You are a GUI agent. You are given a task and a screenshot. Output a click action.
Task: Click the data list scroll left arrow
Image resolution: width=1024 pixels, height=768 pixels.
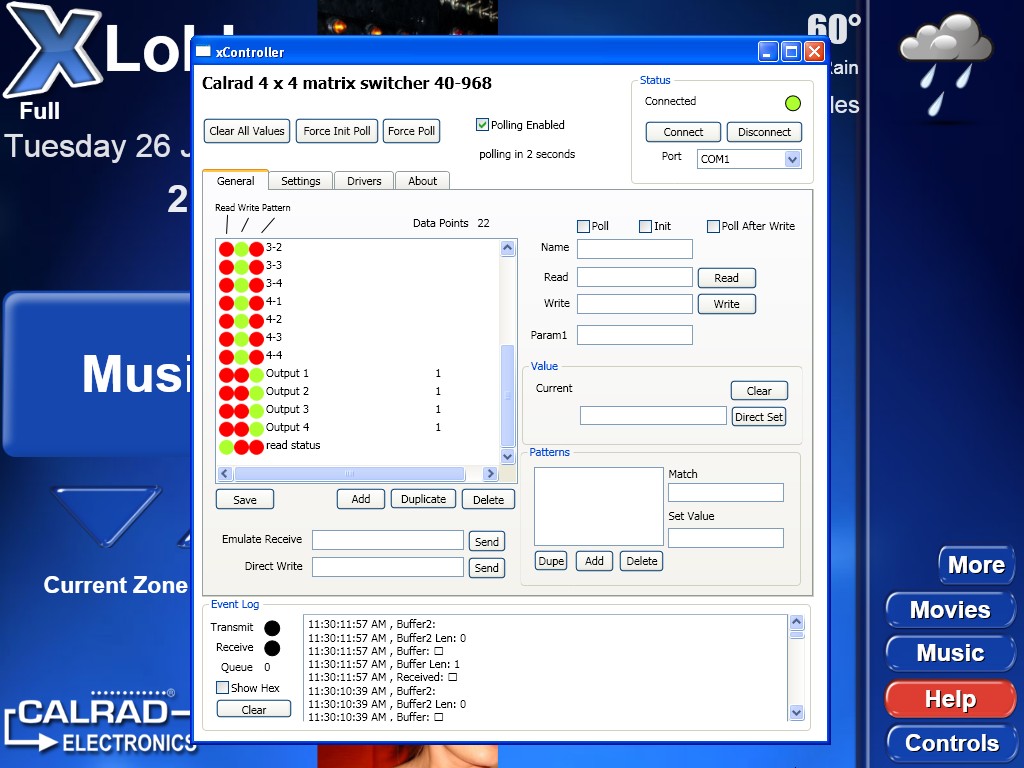[x=225, y=473]
